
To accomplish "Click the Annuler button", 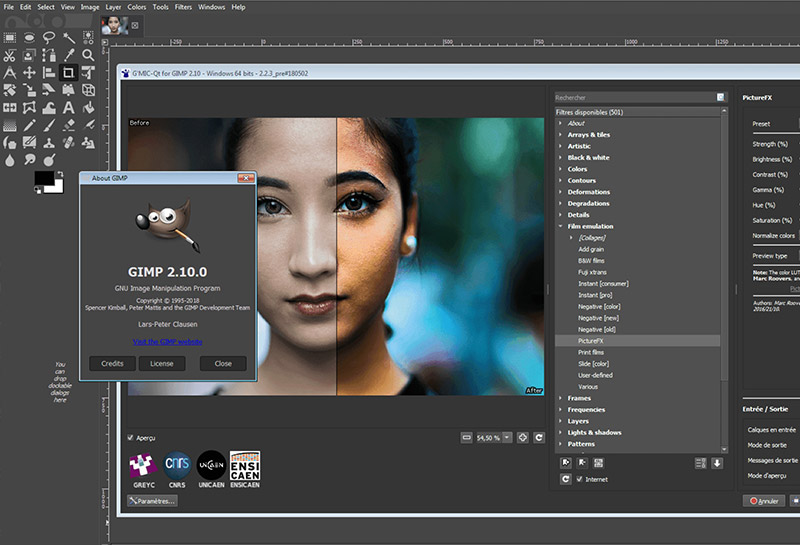I will point(764,501).
